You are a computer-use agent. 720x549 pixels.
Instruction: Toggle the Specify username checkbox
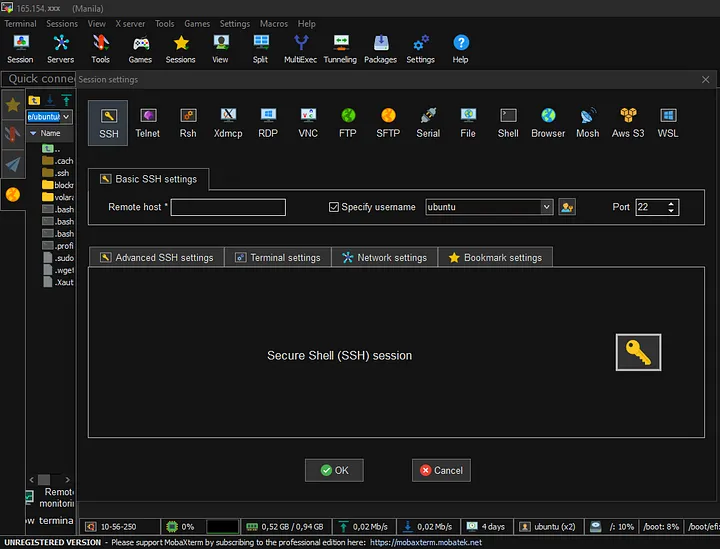[334, 207]
